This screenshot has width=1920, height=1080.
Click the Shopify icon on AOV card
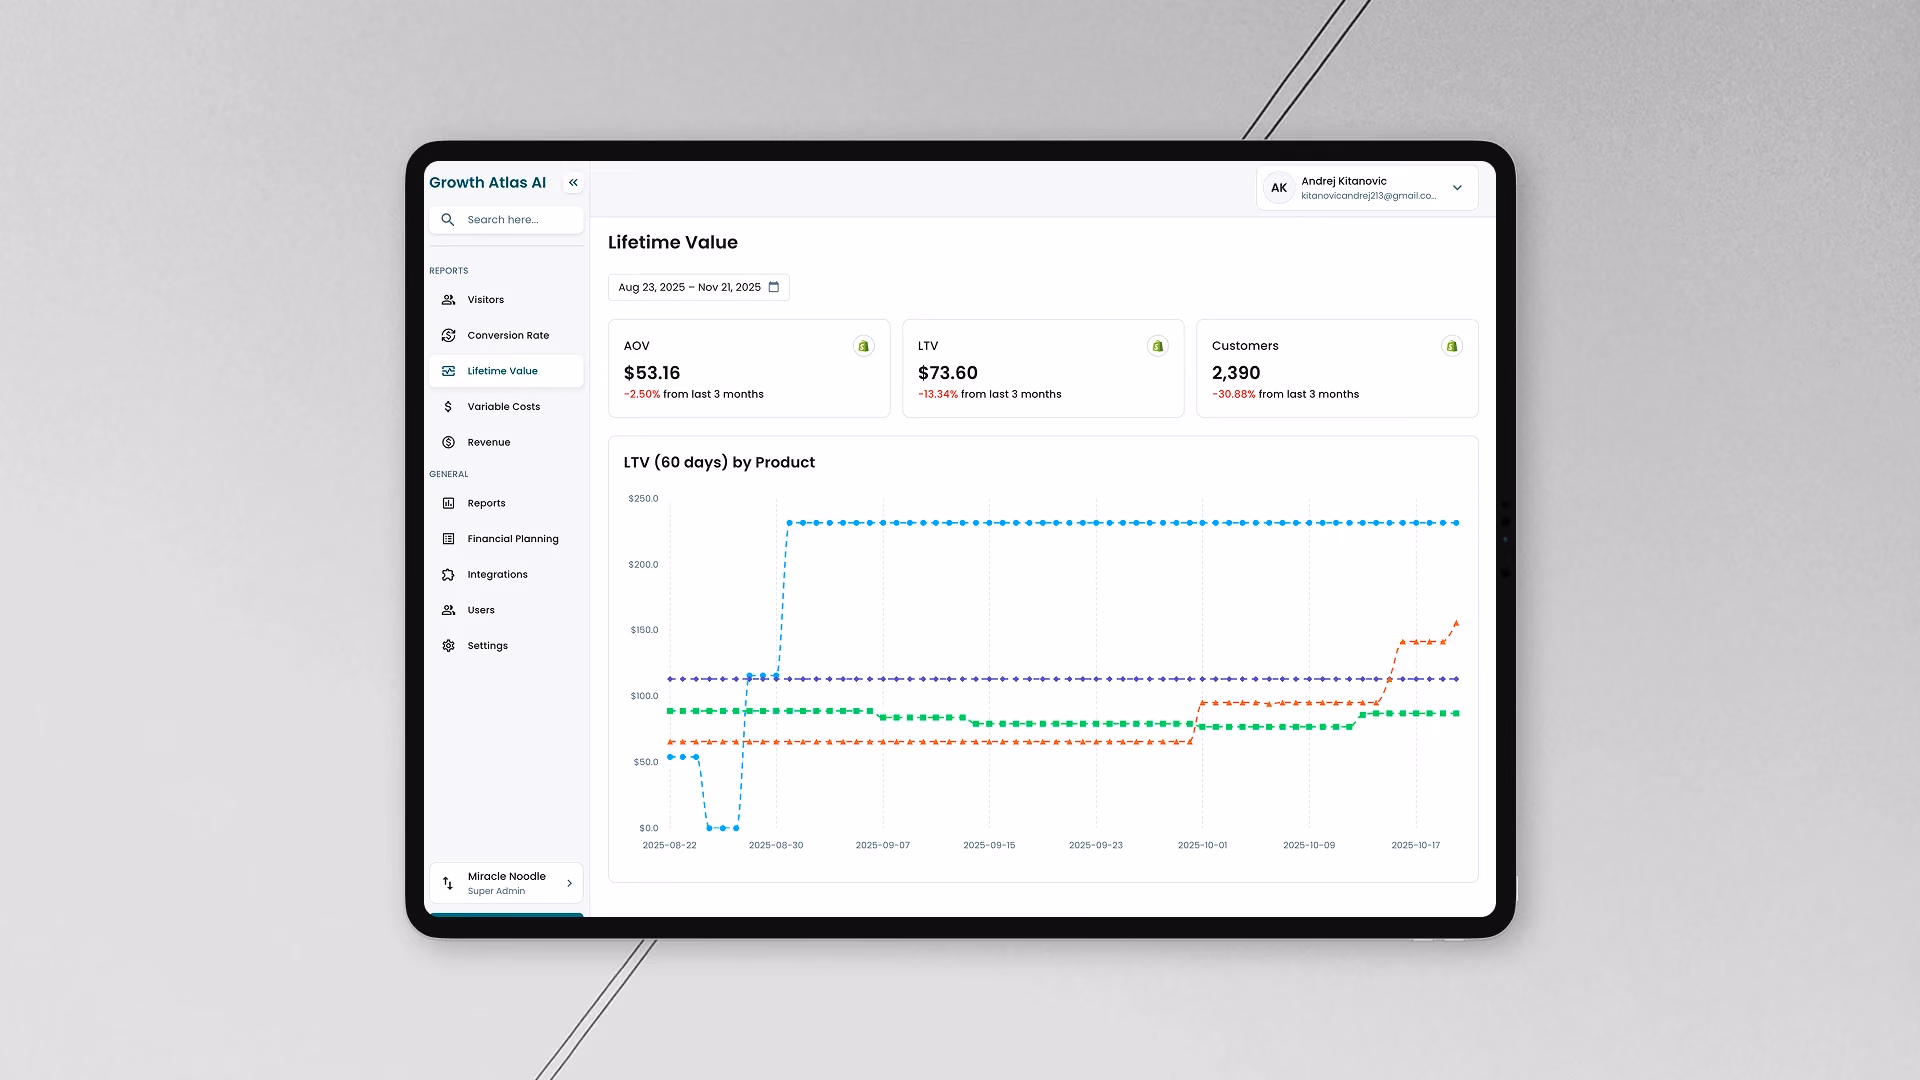tap(863, 346)
